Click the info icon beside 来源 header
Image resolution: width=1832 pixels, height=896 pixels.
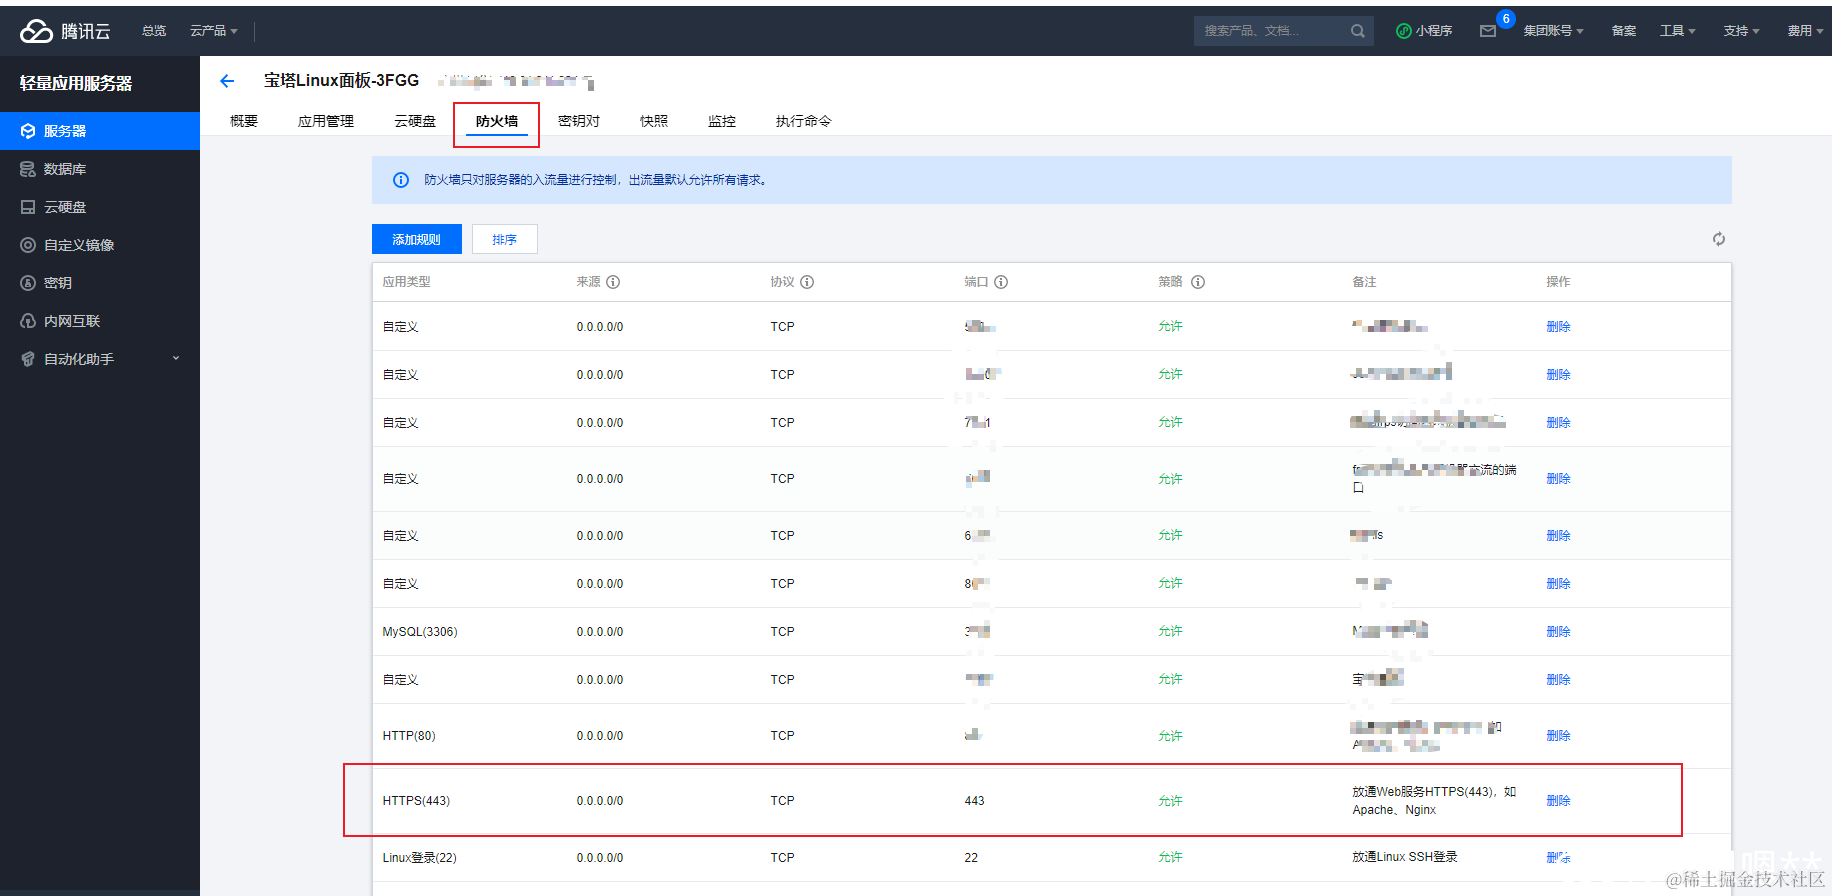click(613, 282)
